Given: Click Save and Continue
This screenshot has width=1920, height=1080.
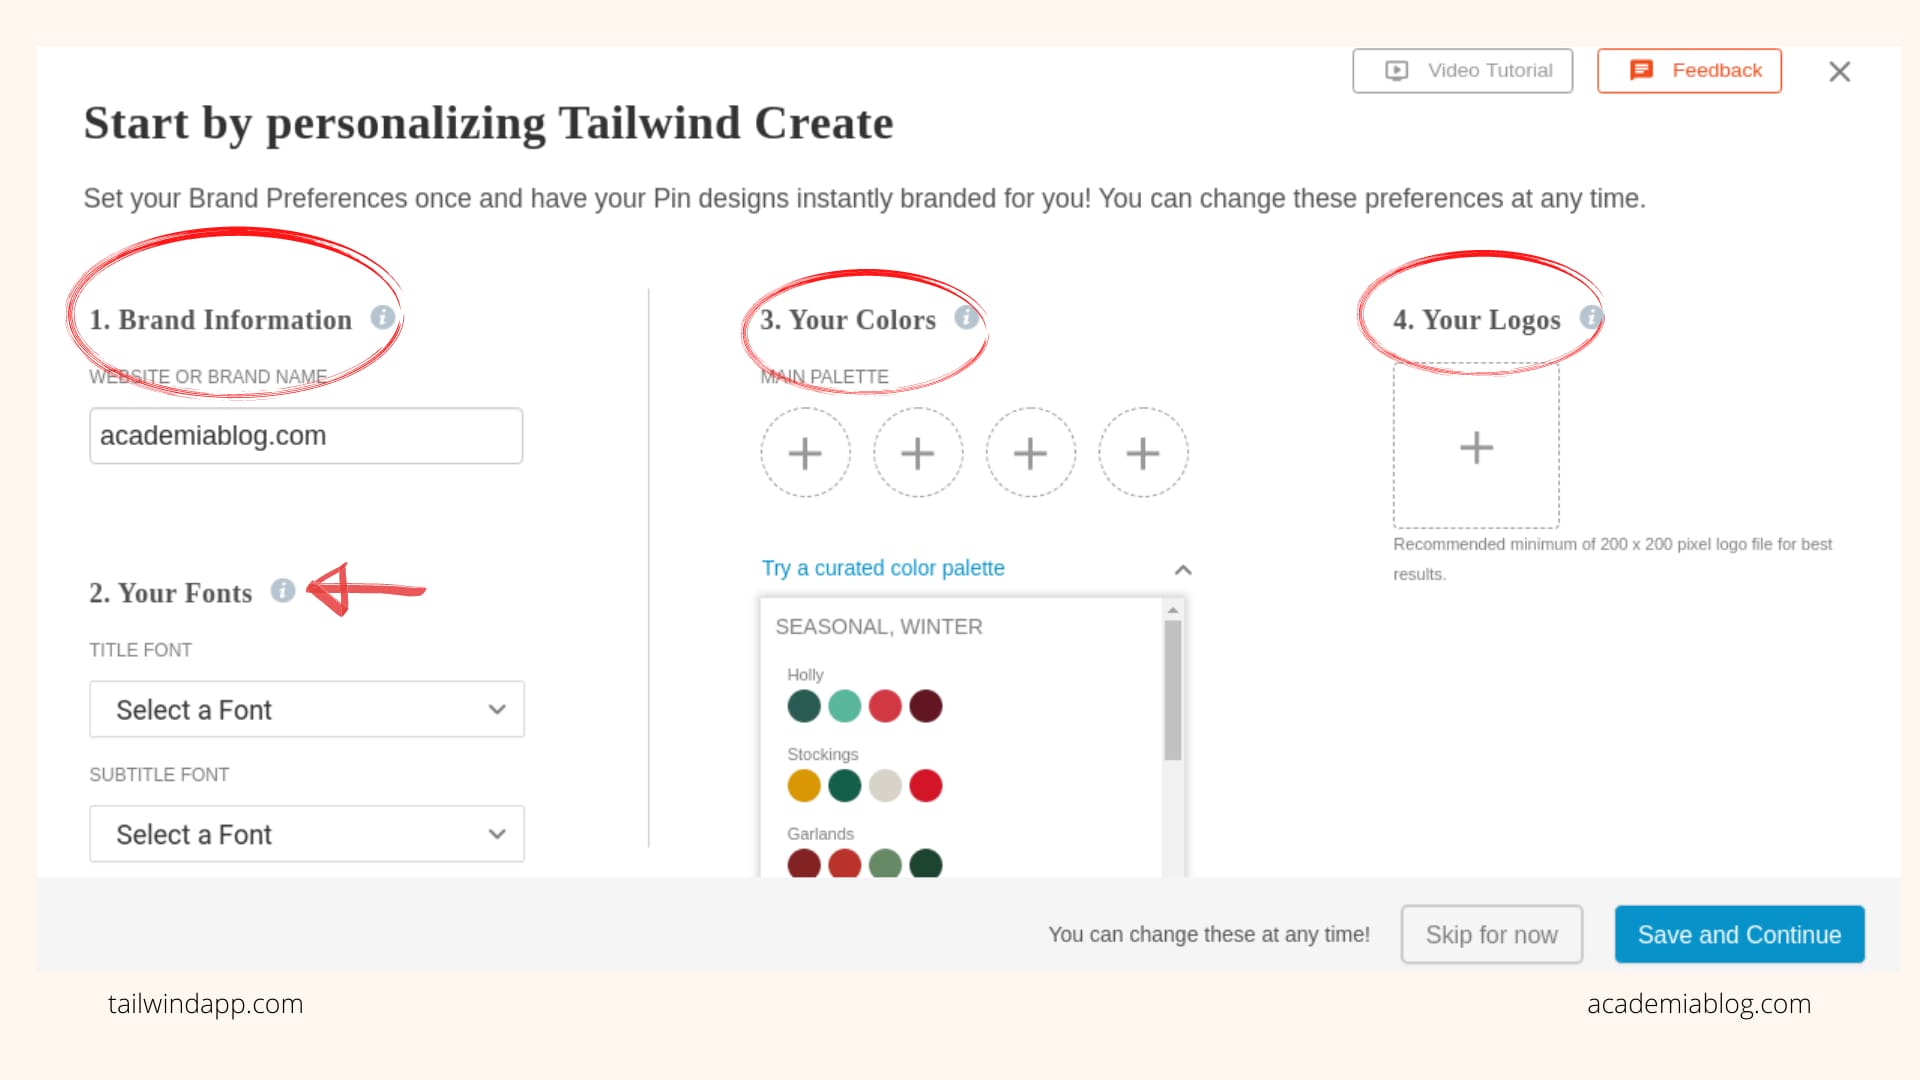Looking at the screenshot, I should 1739,935.
